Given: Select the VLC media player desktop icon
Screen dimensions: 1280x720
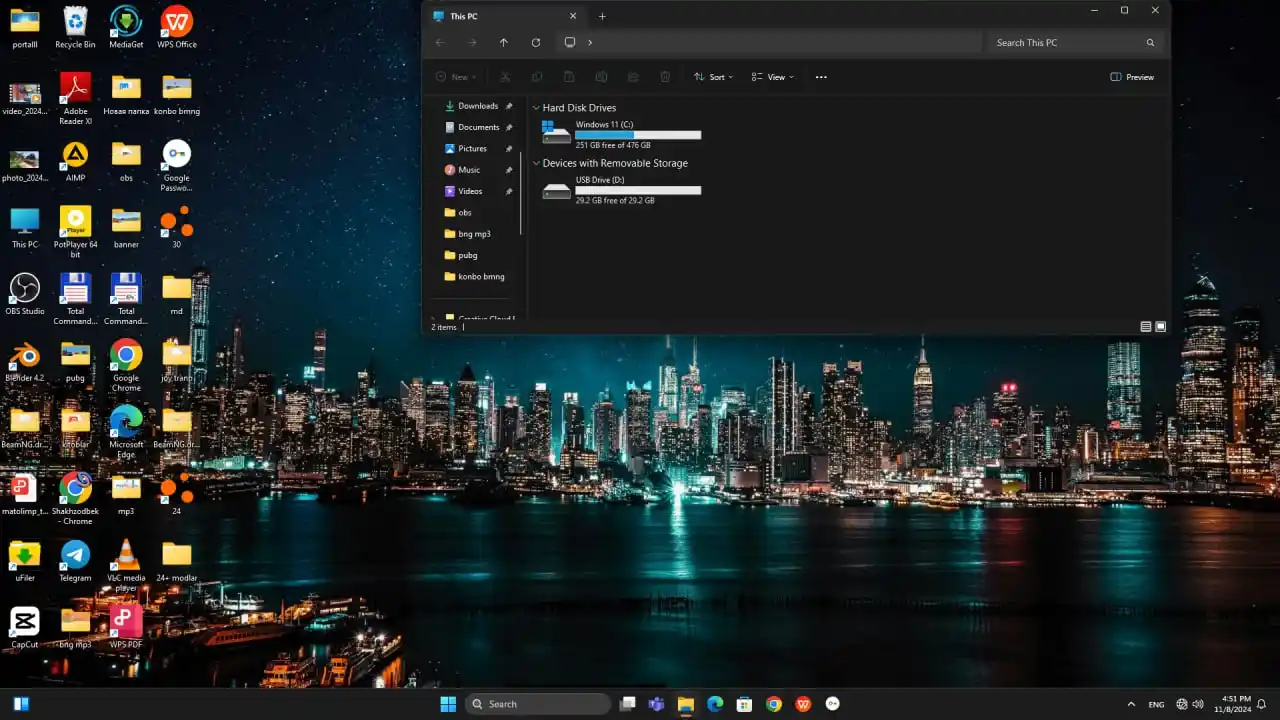Looking at the screenshot, I should coord(126,565).
